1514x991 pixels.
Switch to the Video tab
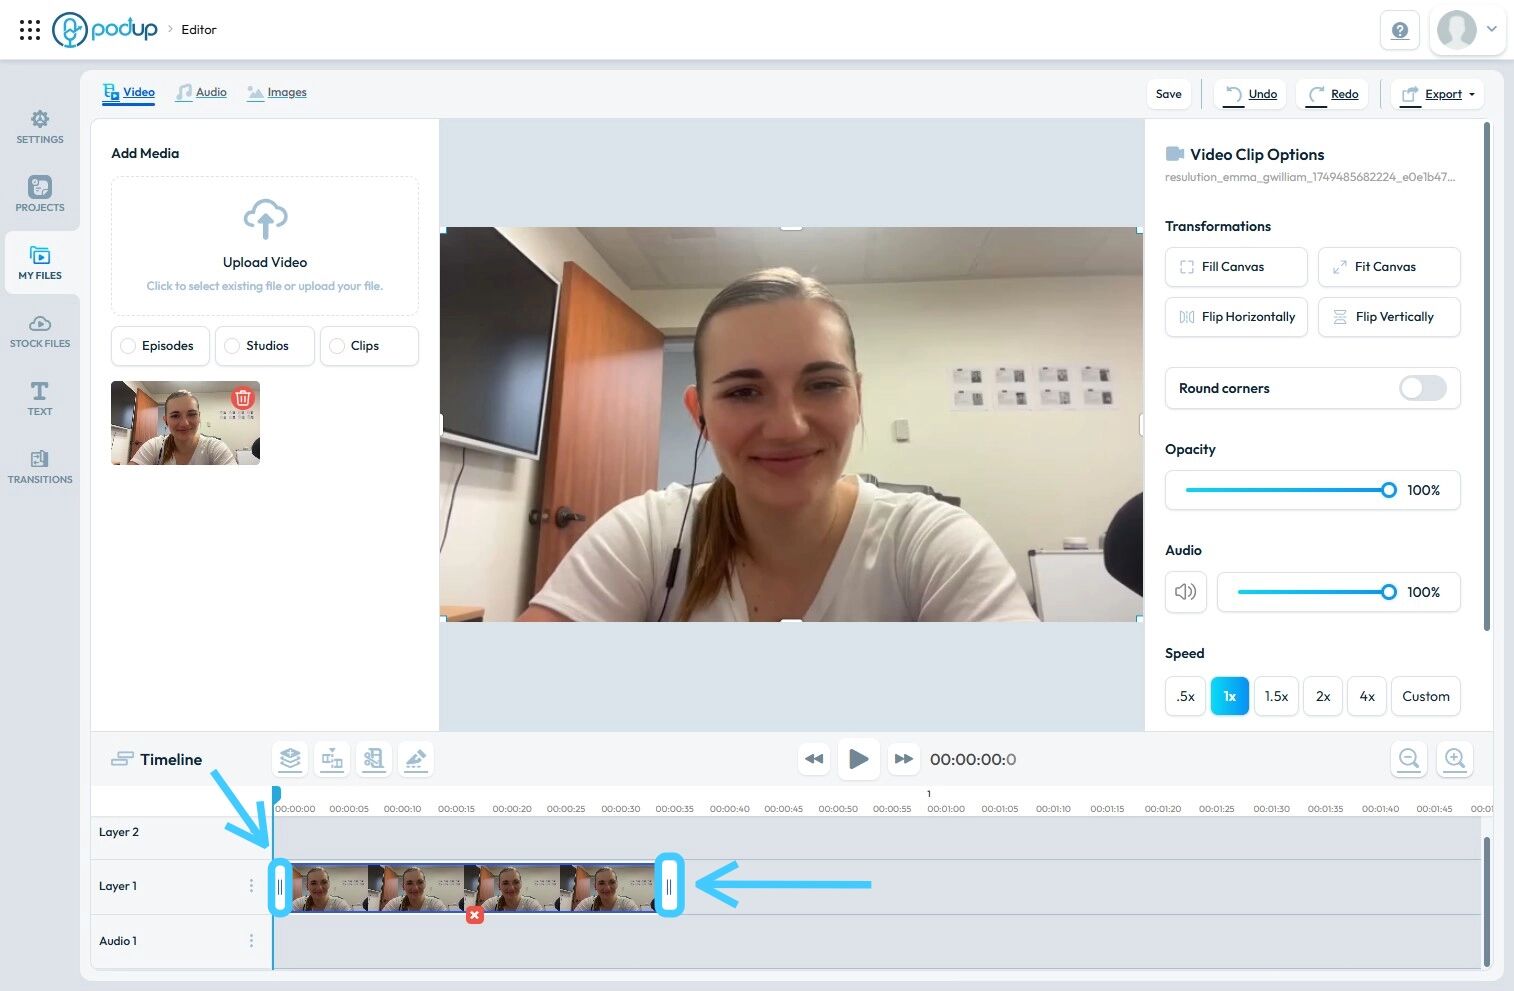click(129, 92)
